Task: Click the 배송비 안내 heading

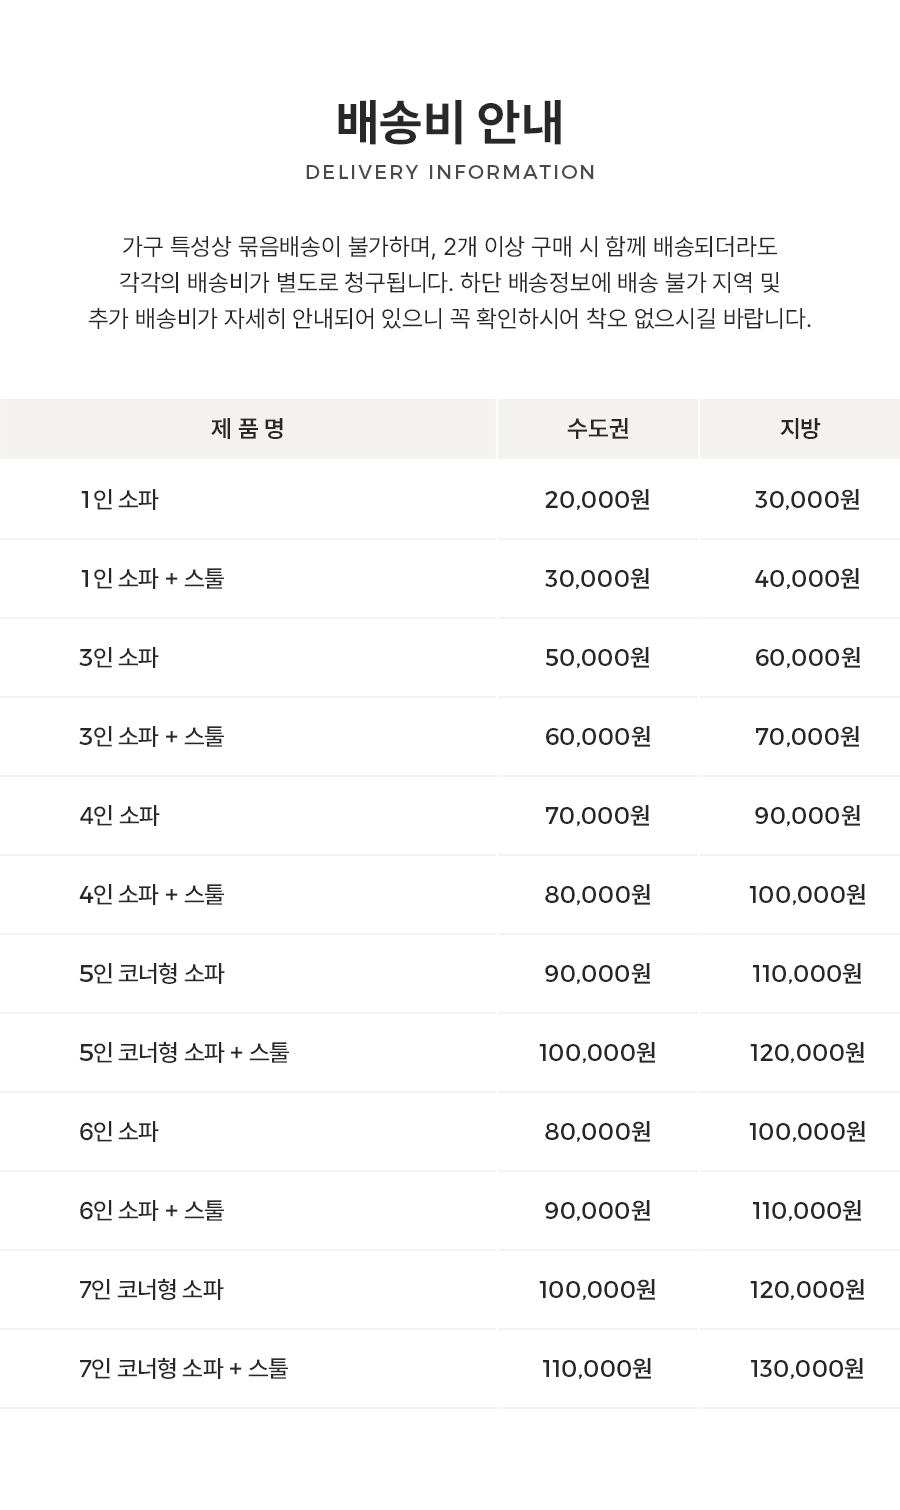Action: click(450, 123)
